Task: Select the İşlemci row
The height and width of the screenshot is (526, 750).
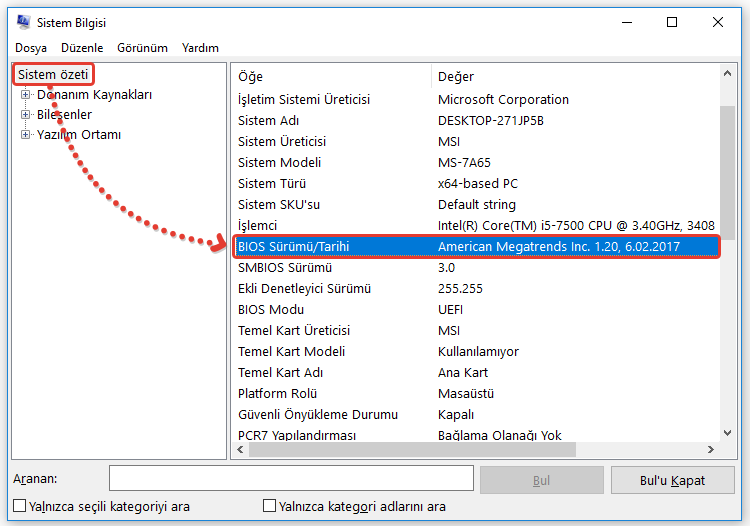Action: click(x=475, y=225)
